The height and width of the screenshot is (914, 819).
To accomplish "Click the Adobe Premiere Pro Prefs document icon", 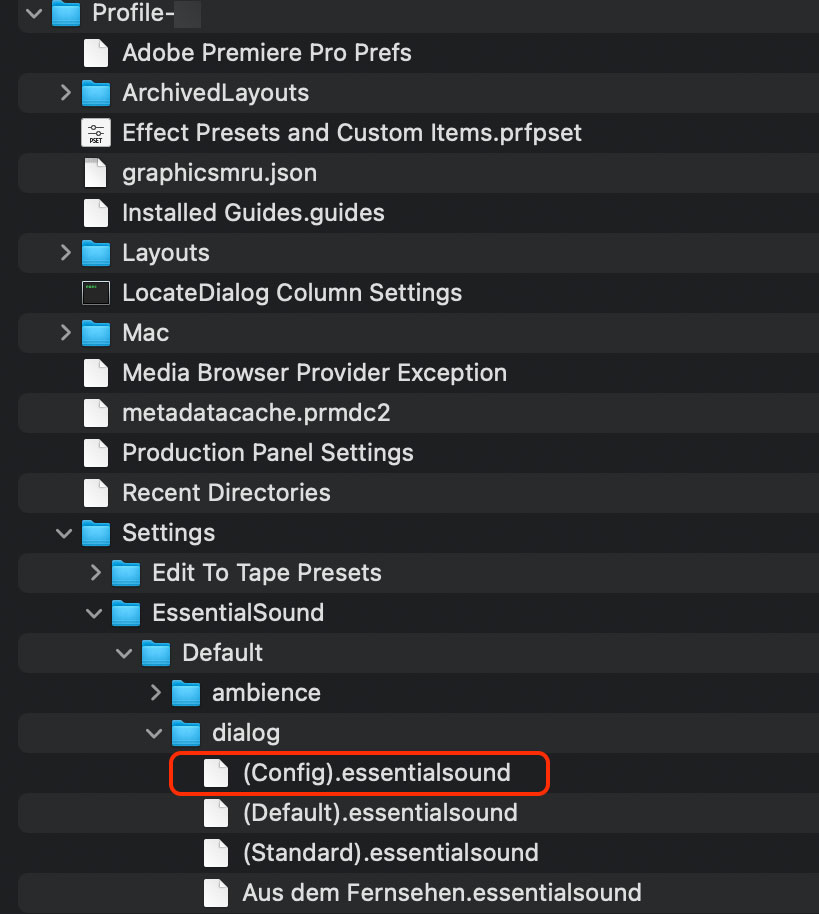I will [x=95, y=52].
